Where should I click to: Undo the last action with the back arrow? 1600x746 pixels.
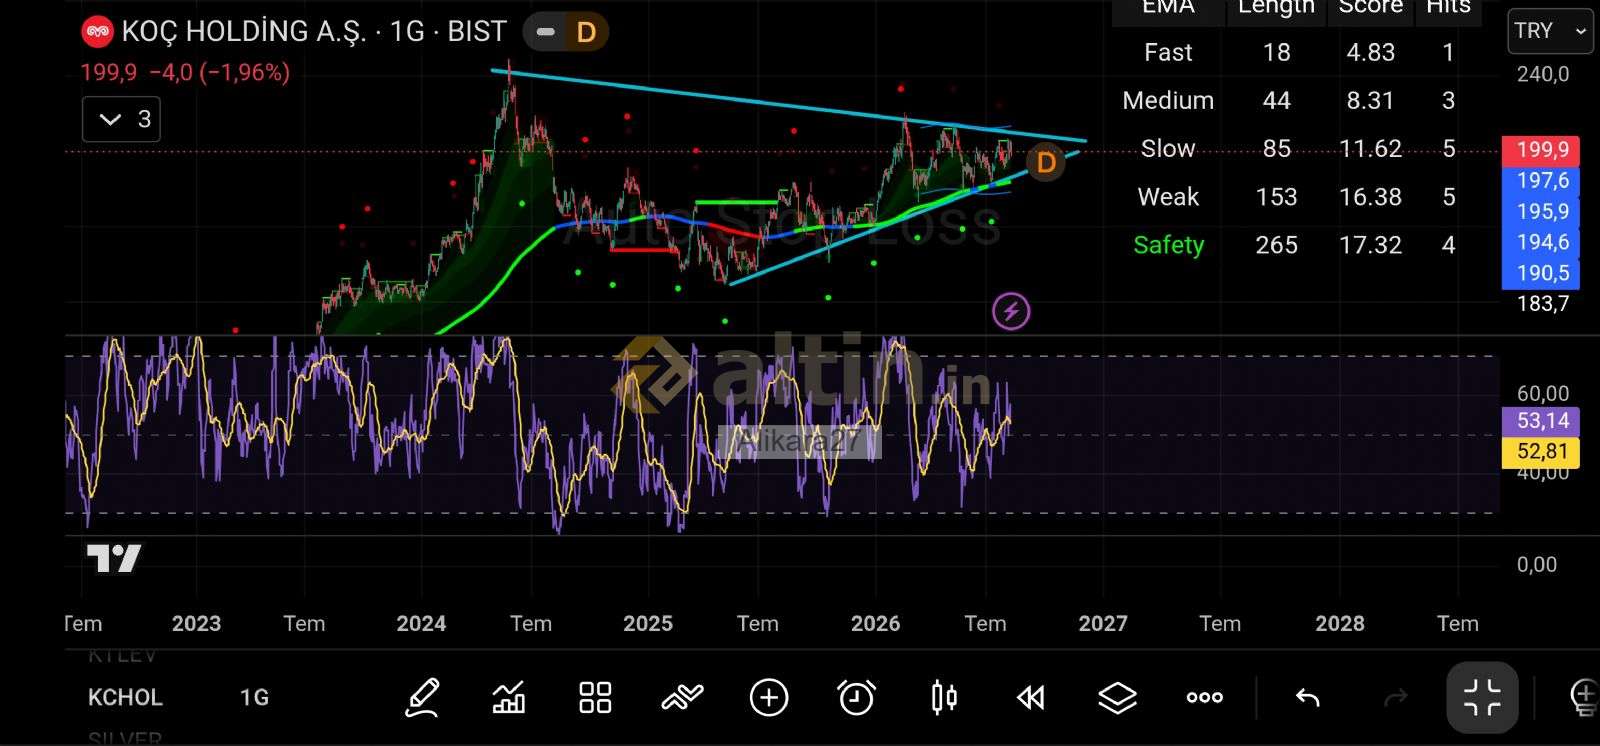pyautogui.click(x=1307, y=697)
